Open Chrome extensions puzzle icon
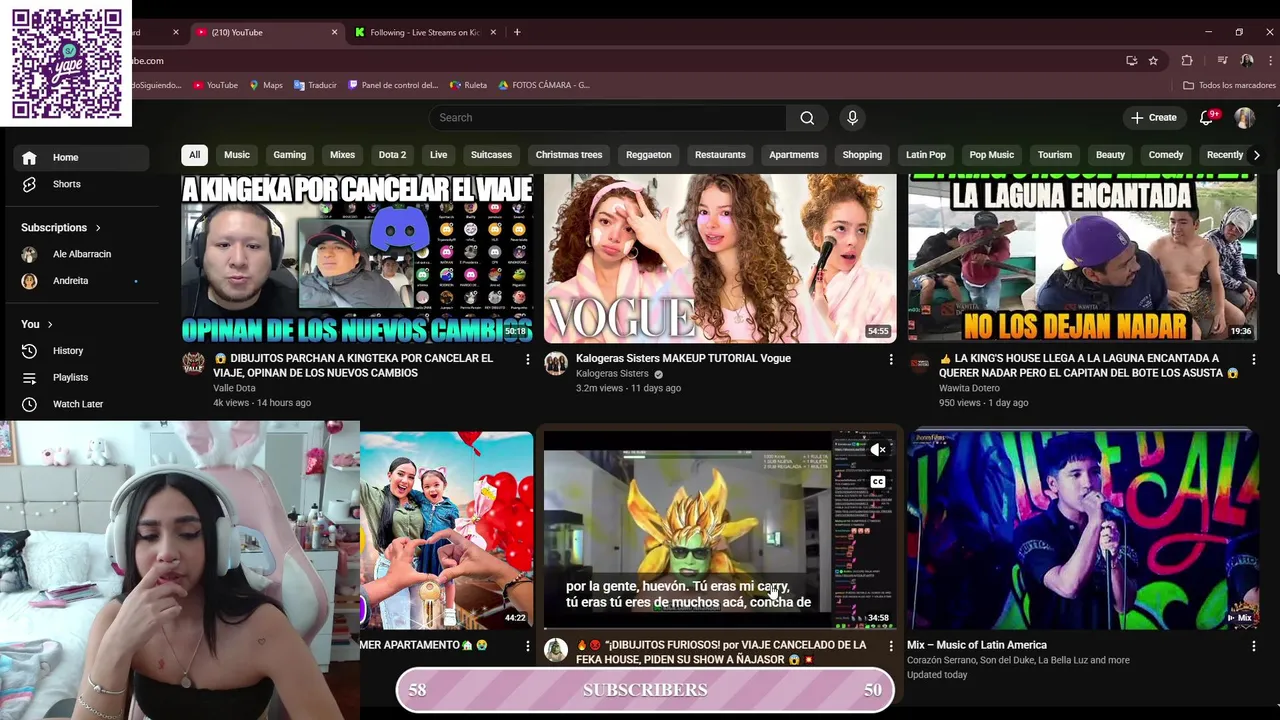This screenshot has height=720, width=1280. [1187, 61]
